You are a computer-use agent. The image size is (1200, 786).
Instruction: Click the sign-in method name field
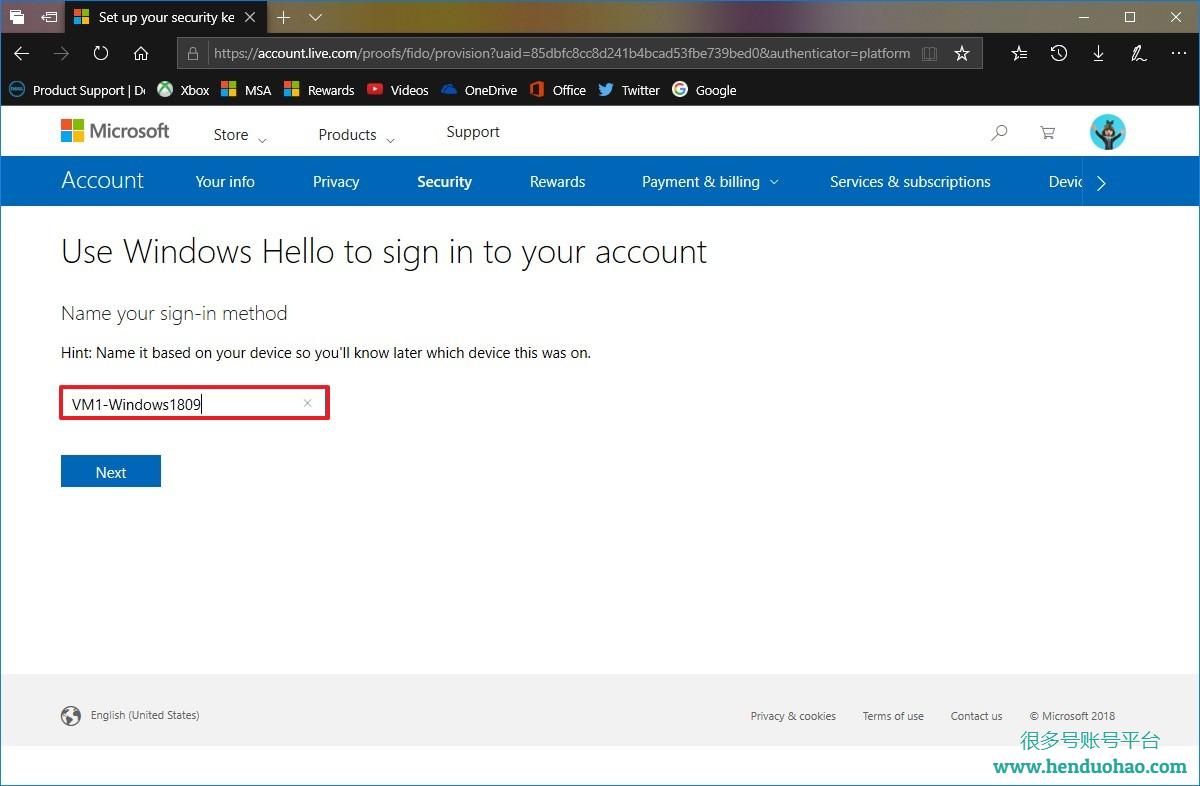click(194, 404)
